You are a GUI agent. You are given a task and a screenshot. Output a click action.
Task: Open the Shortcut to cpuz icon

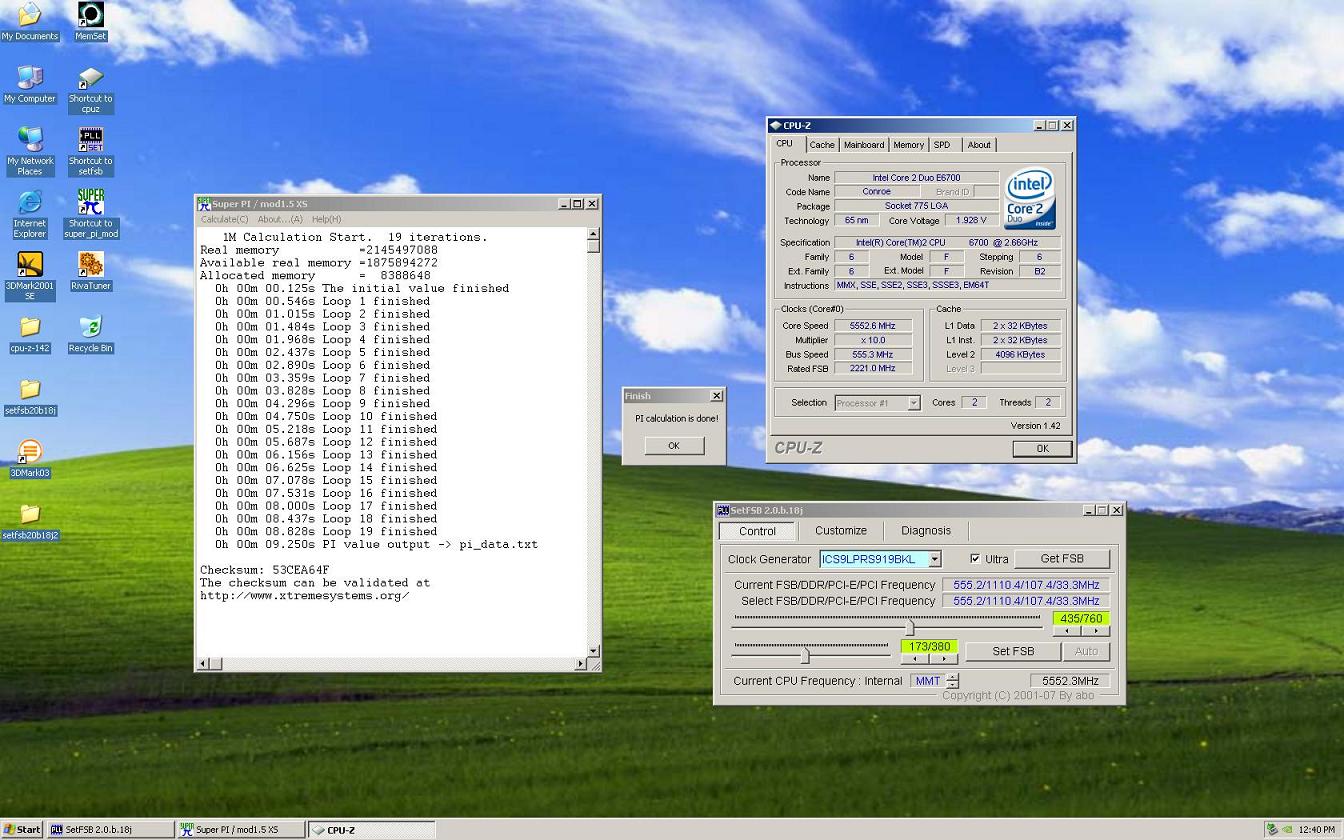click(90, 78)
